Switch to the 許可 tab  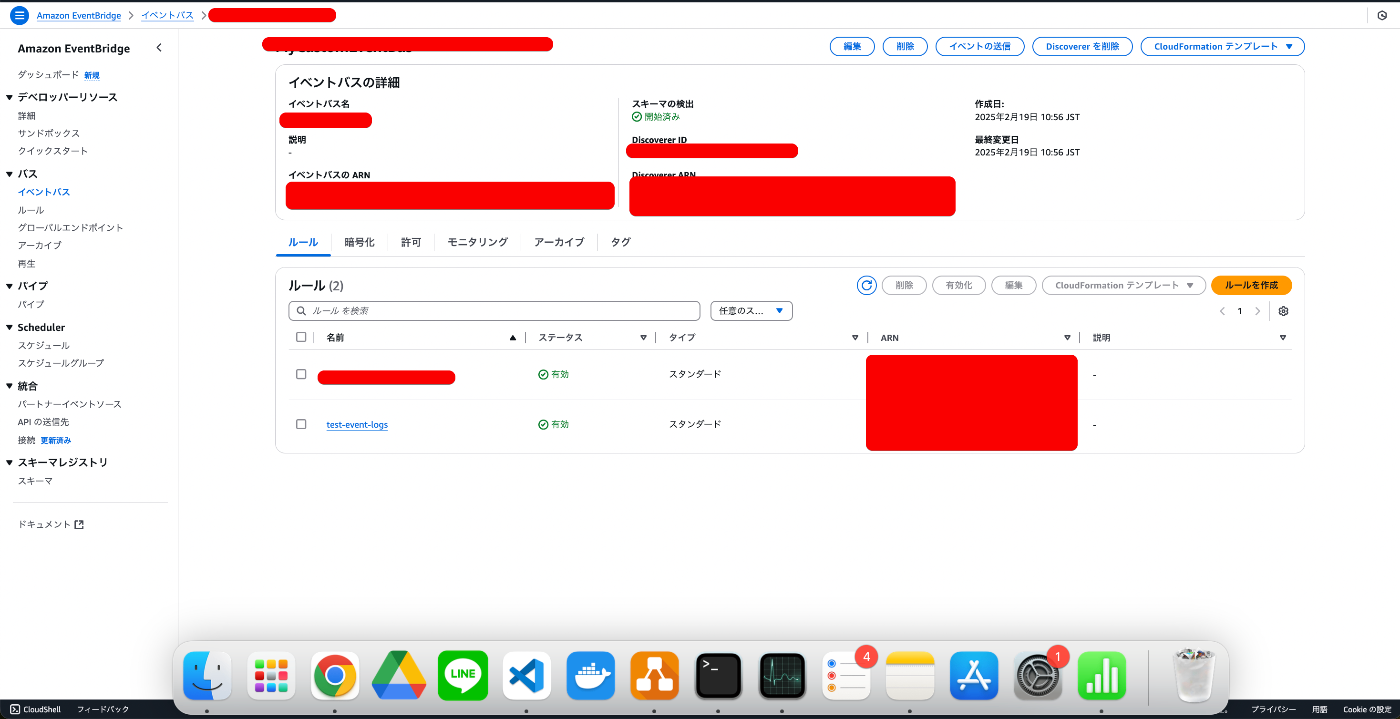point(411,242)
